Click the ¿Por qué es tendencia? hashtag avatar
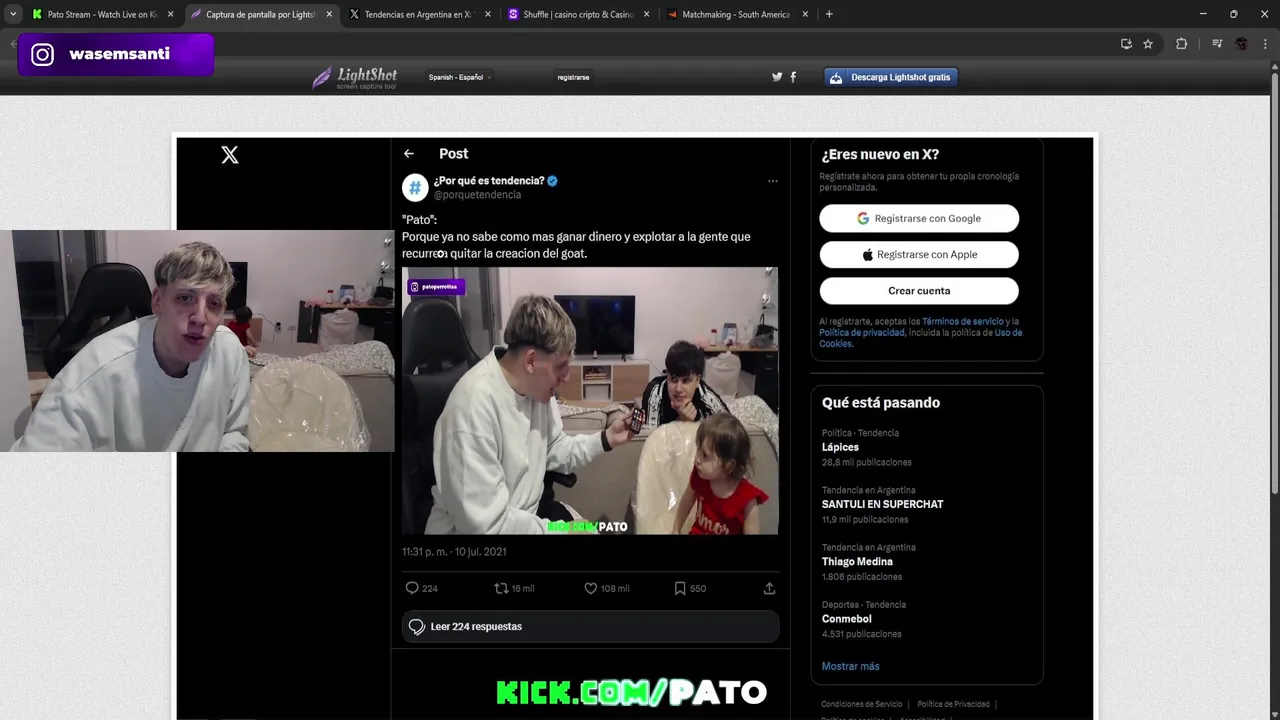This screenshot has height=720, width=1280. pyautogui.click(x=415, y=187)
